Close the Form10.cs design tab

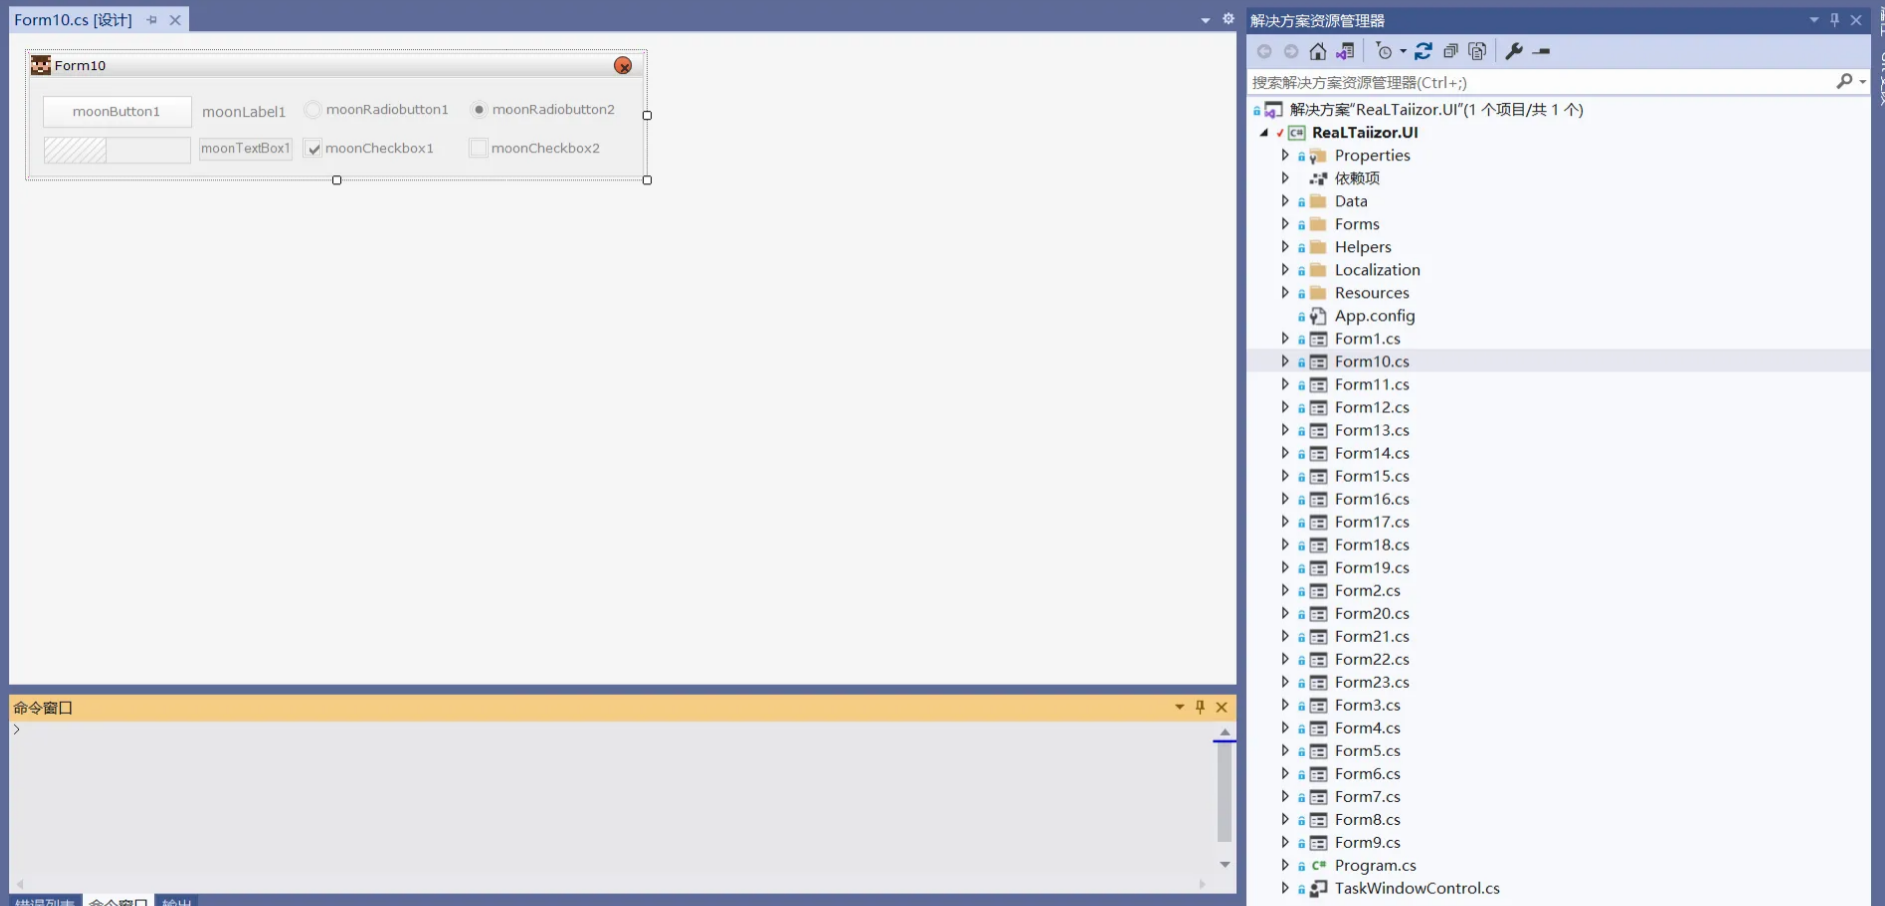pos(175,20)
